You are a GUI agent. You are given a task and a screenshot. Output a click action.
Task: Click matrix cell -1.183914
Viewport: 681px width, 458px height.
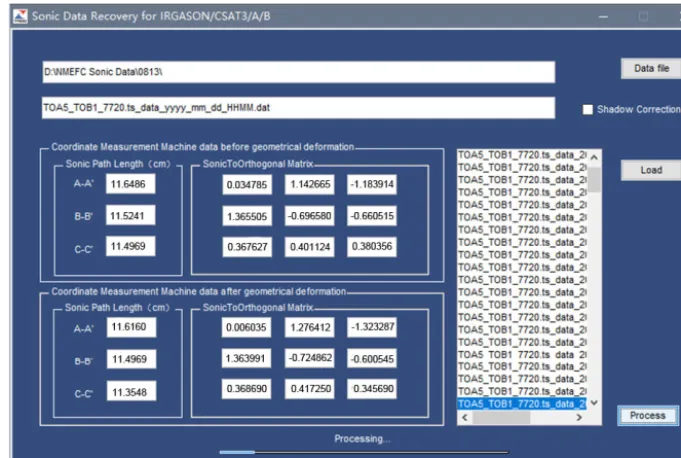click(372, 184)
